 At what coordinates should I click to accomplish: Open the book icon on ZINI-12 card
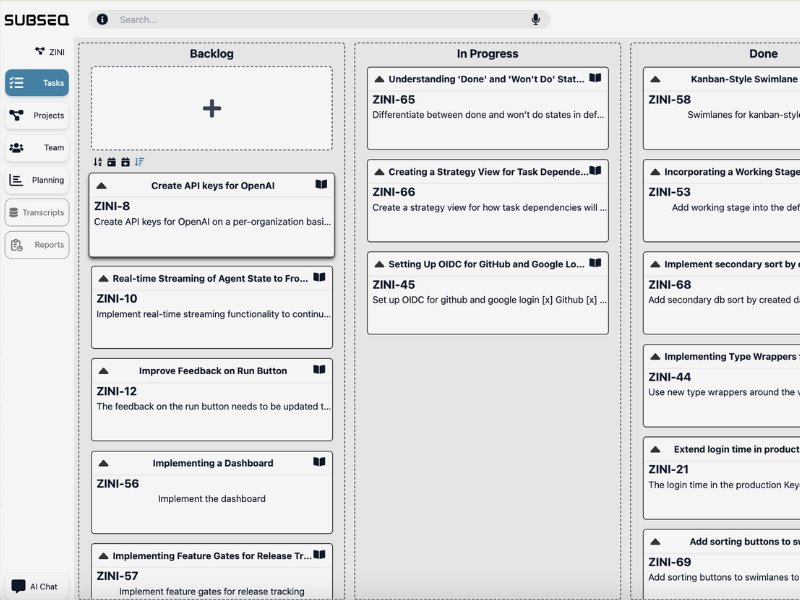319,370
